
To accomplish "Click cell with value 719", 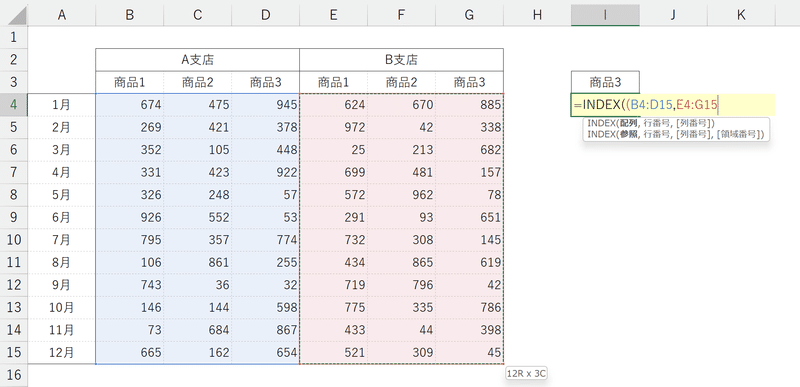I will coord(333,285).
